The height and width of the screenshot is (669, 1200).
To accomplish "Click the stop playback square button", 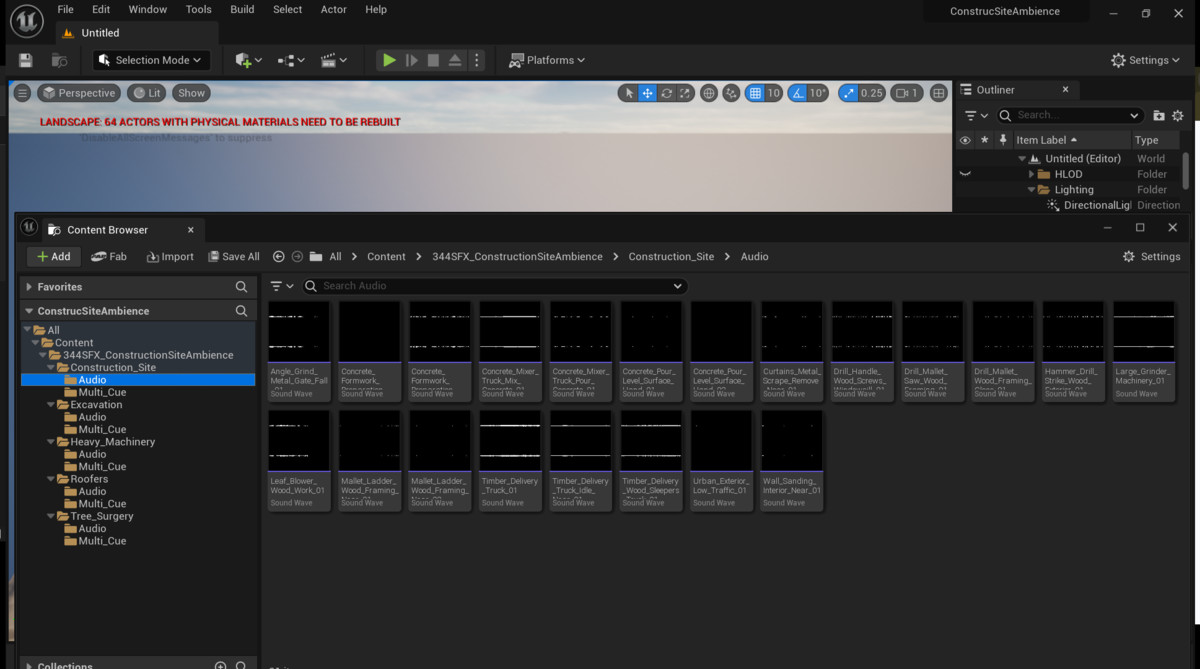I will point(433,60).
